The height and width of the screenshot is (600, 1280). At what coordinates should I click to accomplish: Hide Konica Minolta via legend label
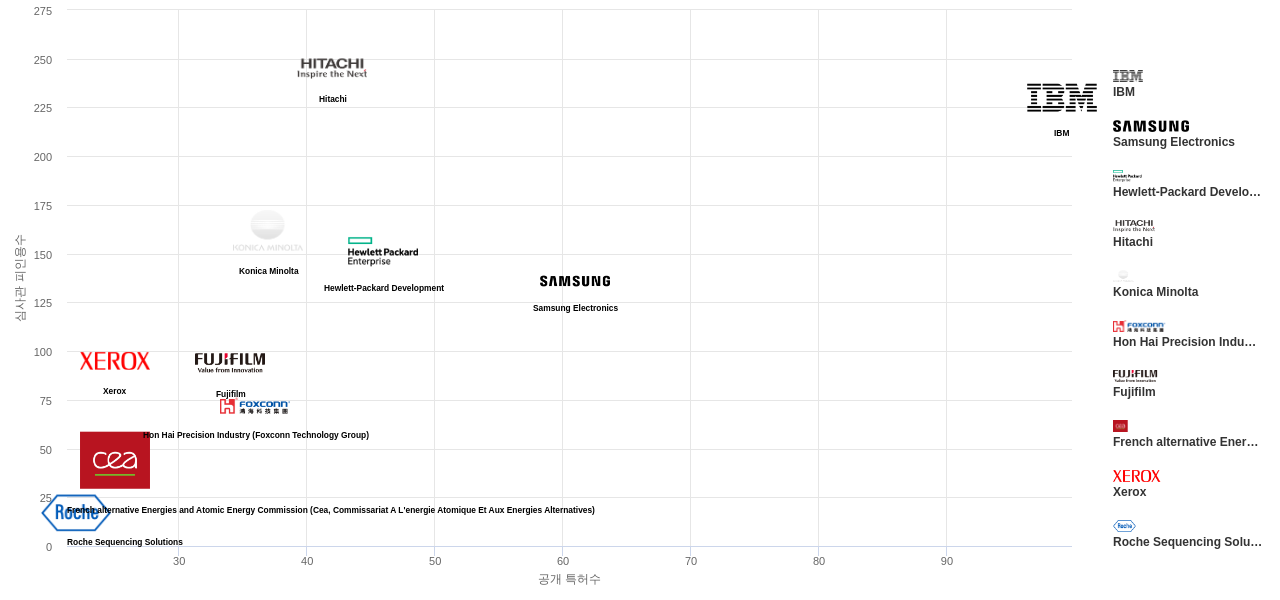point(1155,292)
